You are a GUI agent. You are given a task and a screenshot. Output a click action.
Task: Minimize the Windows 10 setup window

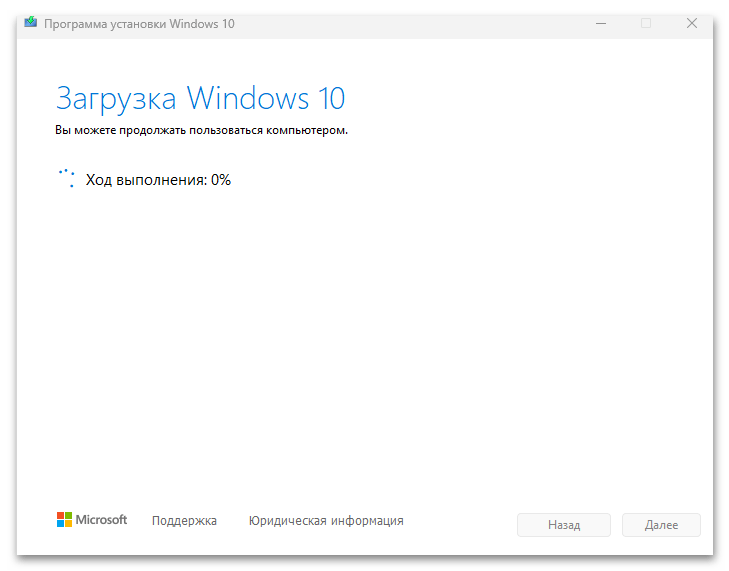pos(601,23)
